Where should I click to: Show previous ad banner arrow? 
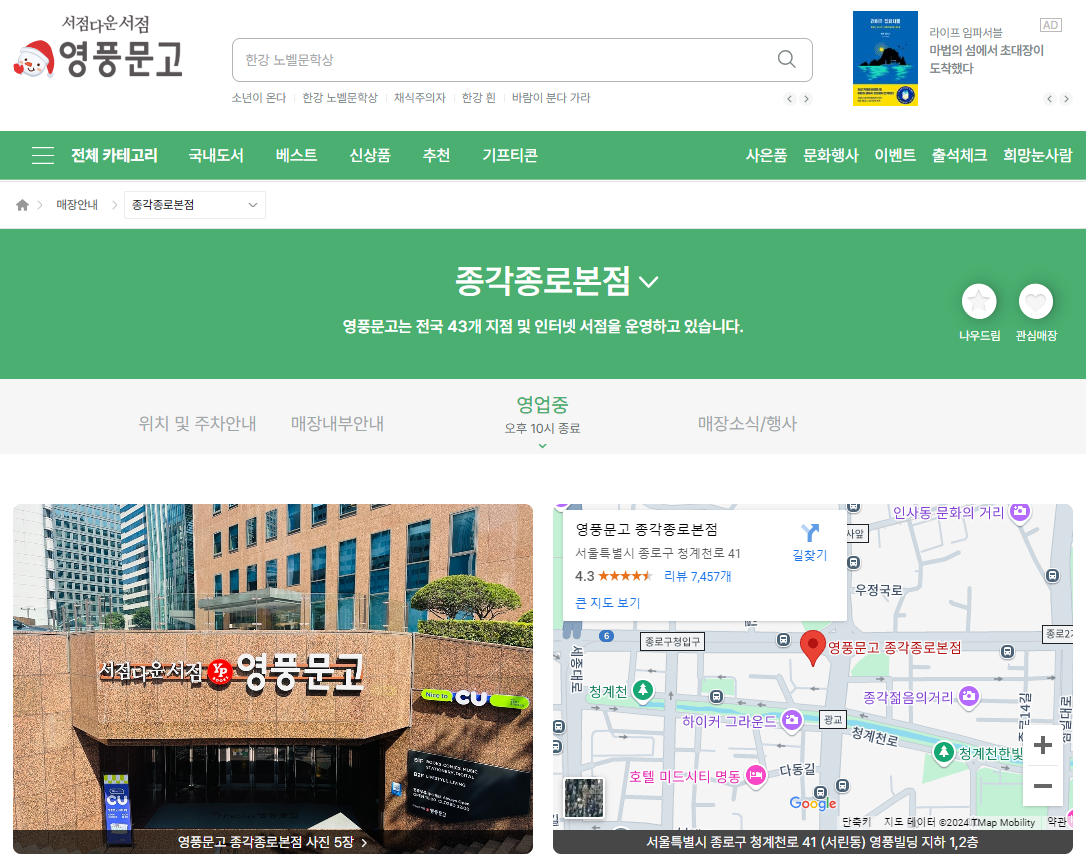point(1050,98)
